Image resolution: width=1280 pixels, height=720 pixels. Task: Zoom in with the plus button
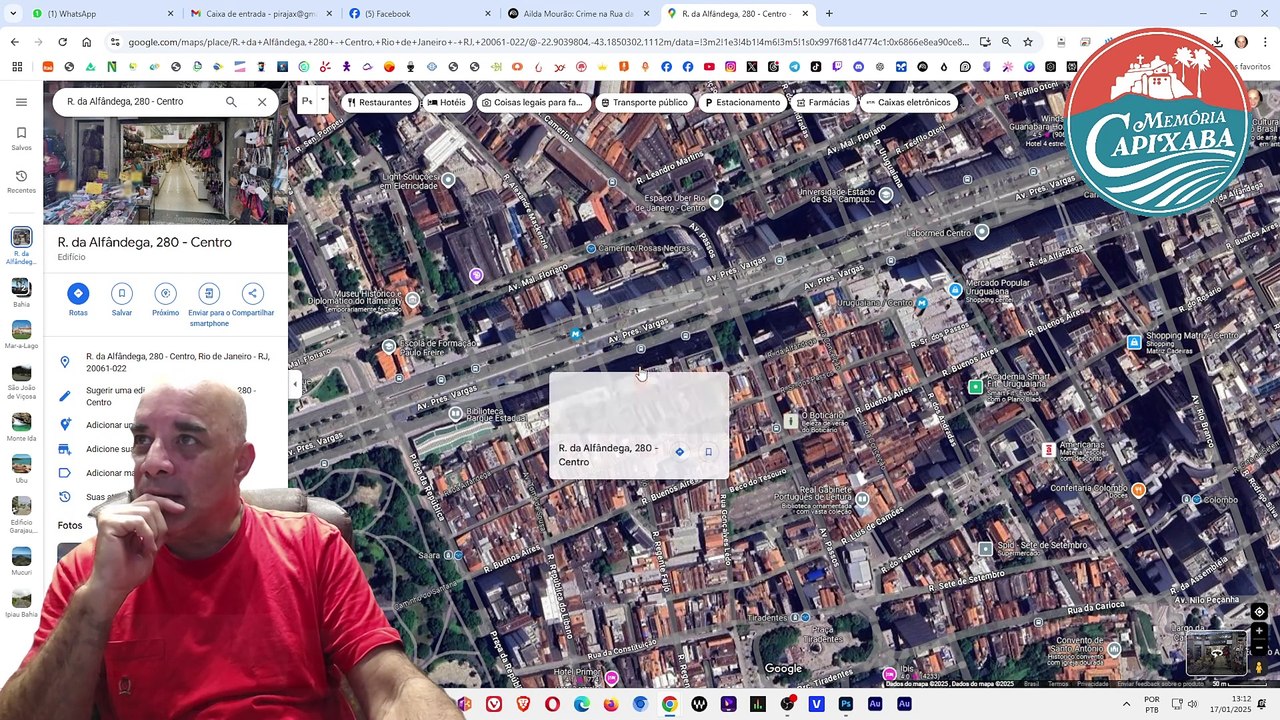pos(1259,632)
